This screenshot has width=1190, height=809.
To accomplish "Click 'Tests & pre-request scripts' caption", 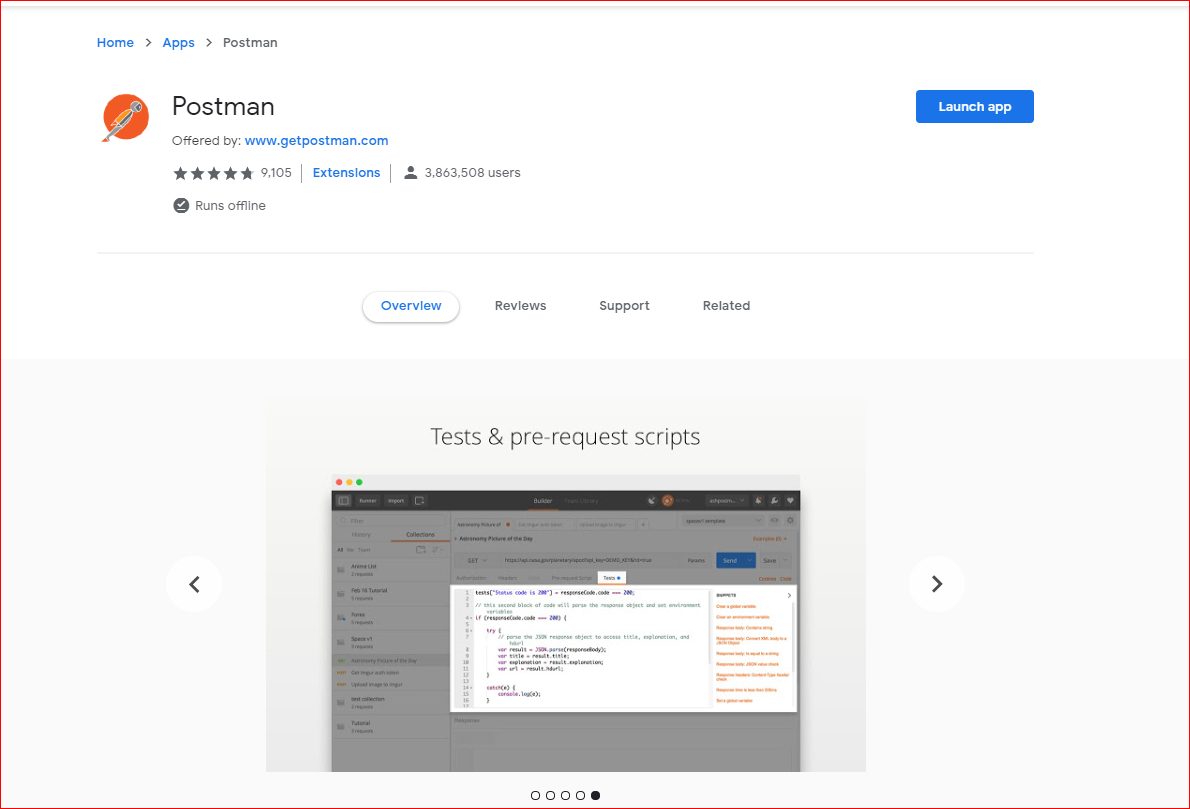I will pos(565,436).
